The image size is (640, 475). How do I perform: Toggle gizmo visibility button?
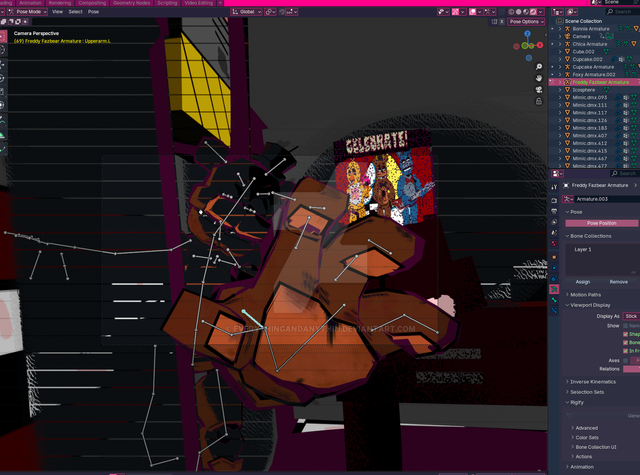coord(456,12)
